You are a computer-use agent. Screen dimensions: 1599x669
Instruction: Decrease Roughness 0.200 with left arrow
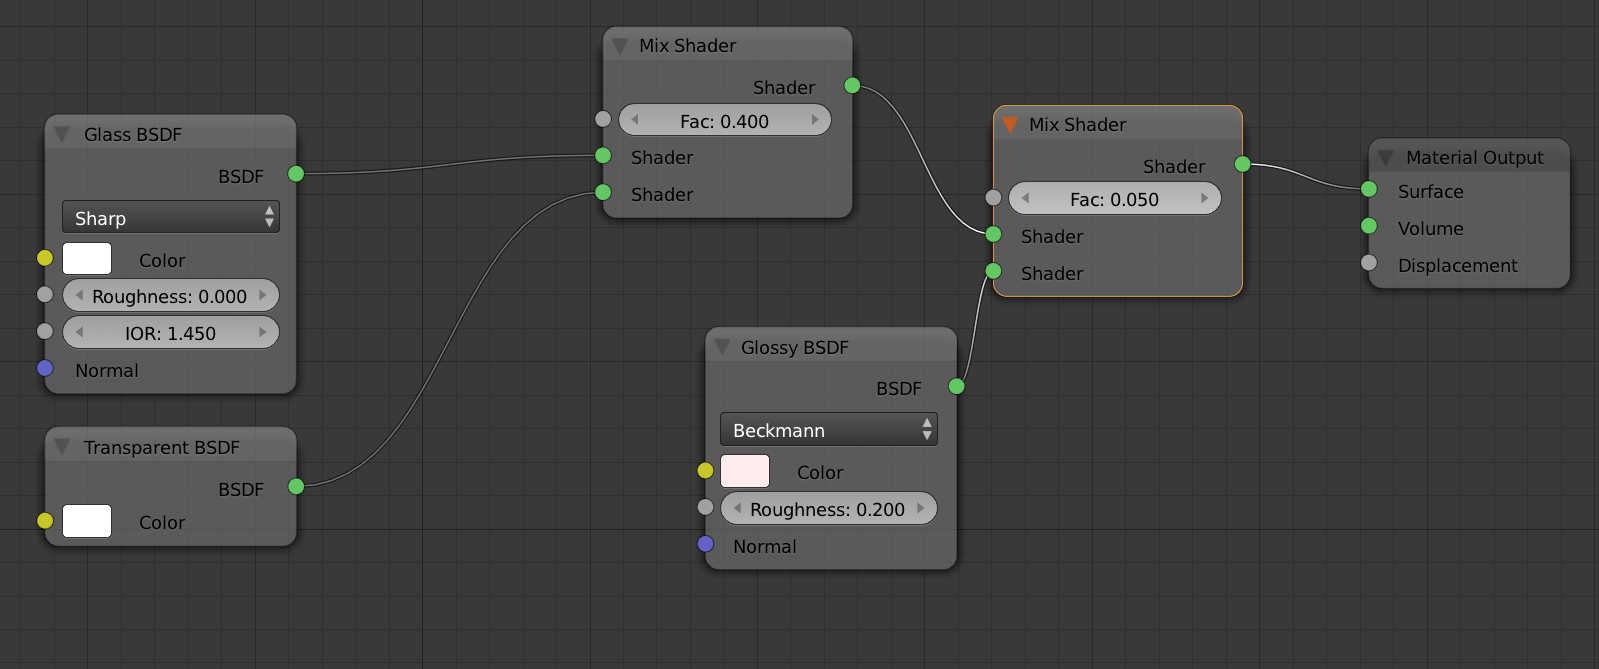(737, 508)
